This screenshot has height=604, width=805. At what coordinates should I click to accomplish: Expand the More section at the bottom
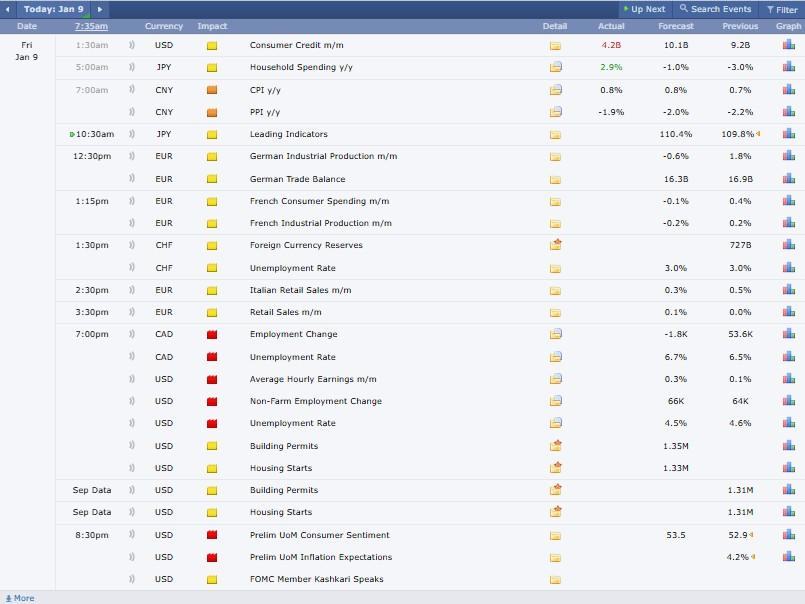point(20,598)
